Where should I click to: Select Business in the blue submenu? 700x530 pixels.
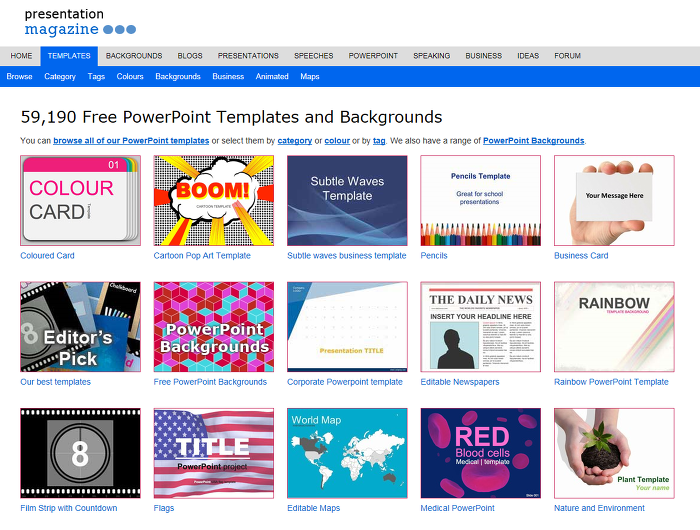click(228, 76)
